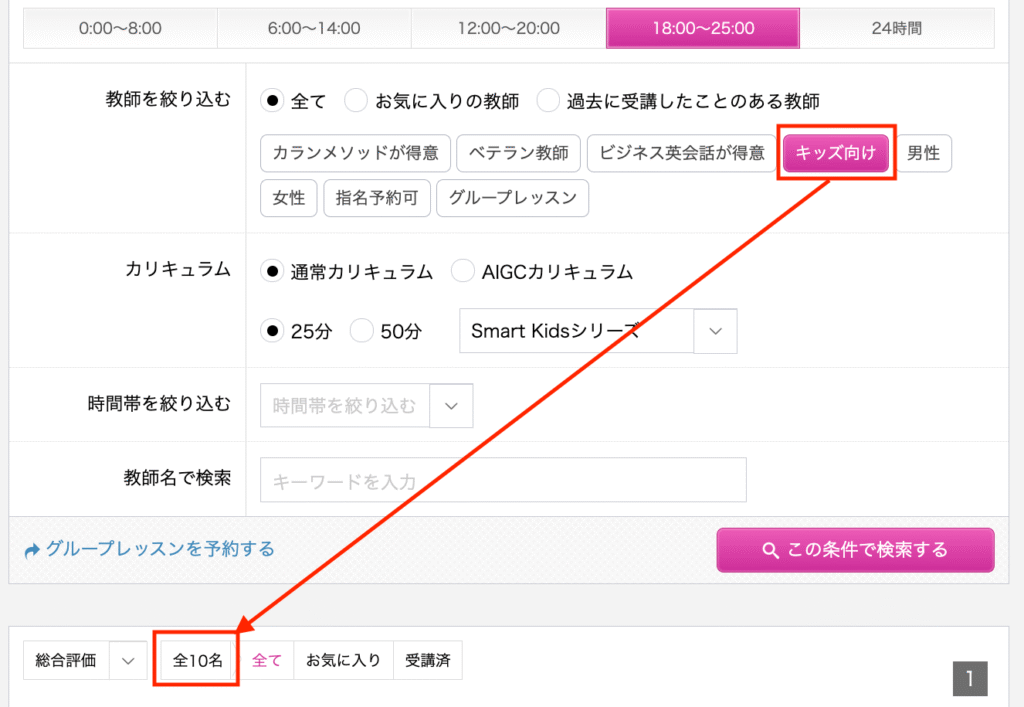Screen dimensions: 1024x707
Task: Enable the 指名予約可 filter tag
Action: click(377, 198)
